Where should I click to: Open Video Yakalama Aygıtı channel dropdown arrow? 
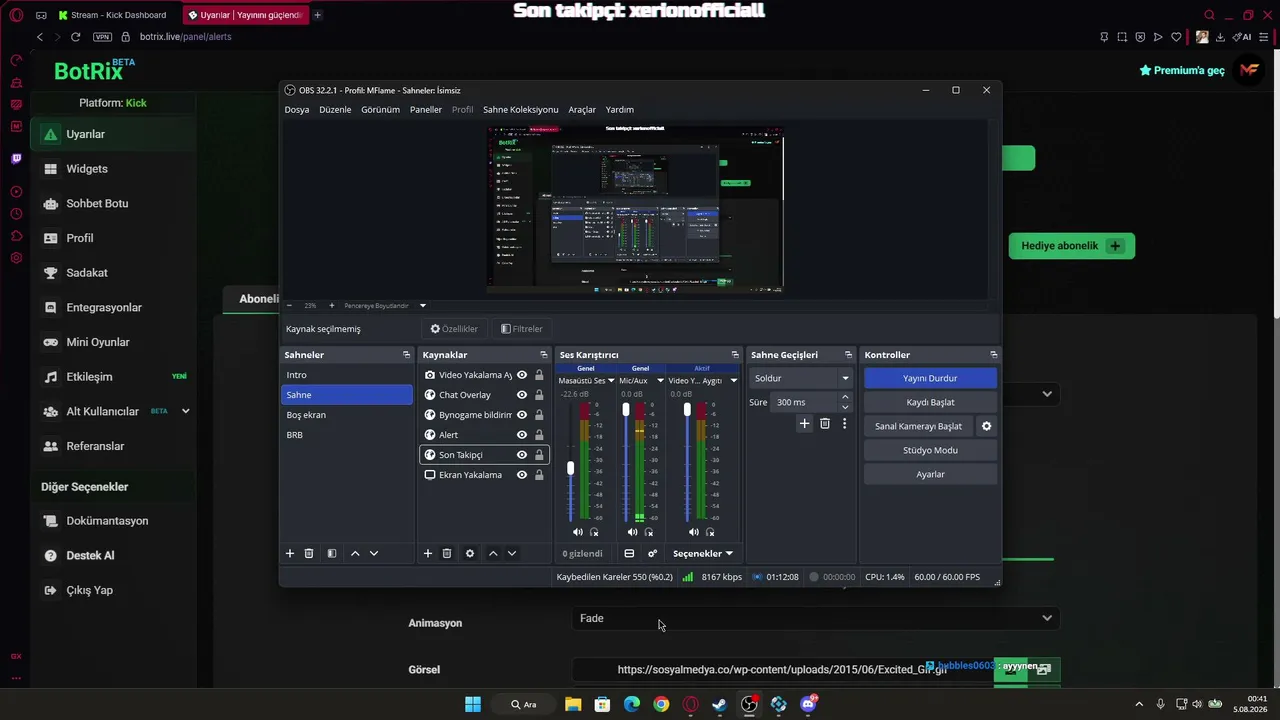tap(733, 381)
